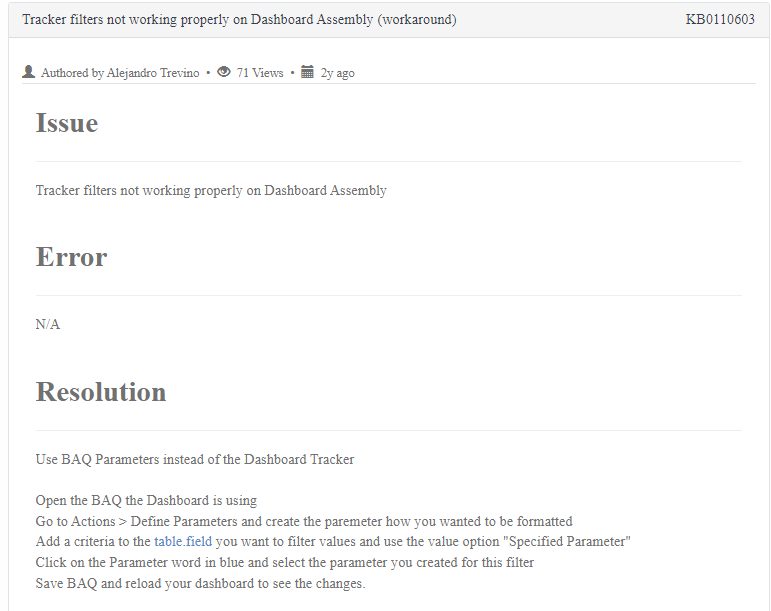
Task: Click the N/A text under Error
Action: pos(48,324)
